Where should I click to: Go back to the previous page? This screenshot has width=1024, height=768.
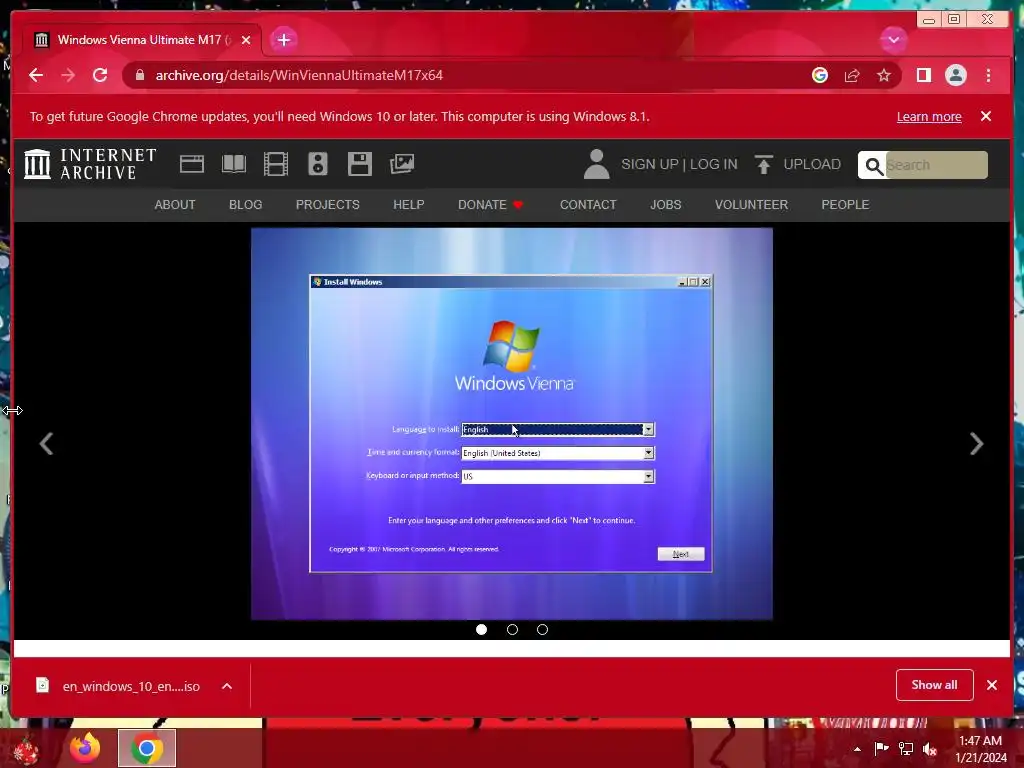[36, 75]
